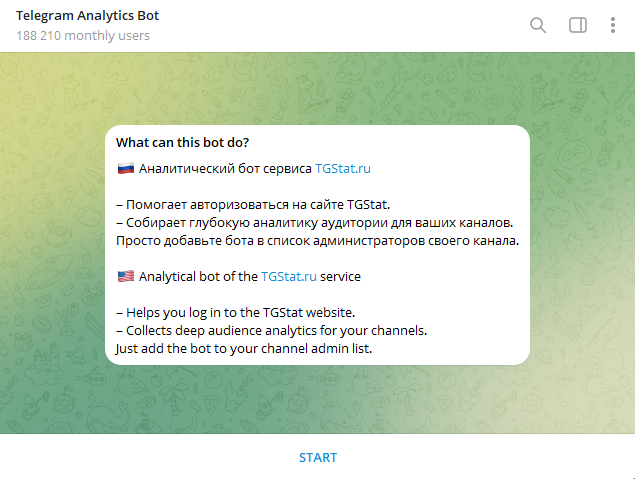Open the three-dot more options menu
The width and height of the screenshot is (635, 479).
tap(613, 25)
